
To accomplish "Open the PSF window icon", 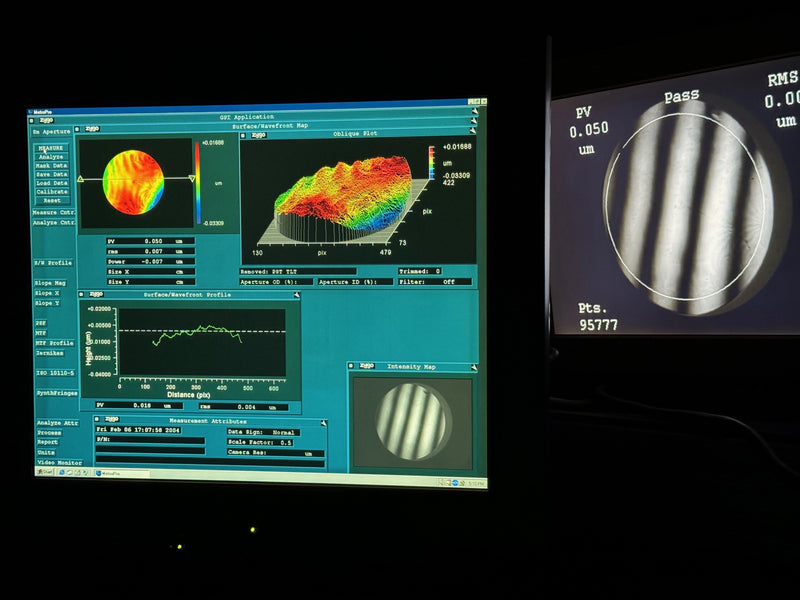I will pos(41,323).
